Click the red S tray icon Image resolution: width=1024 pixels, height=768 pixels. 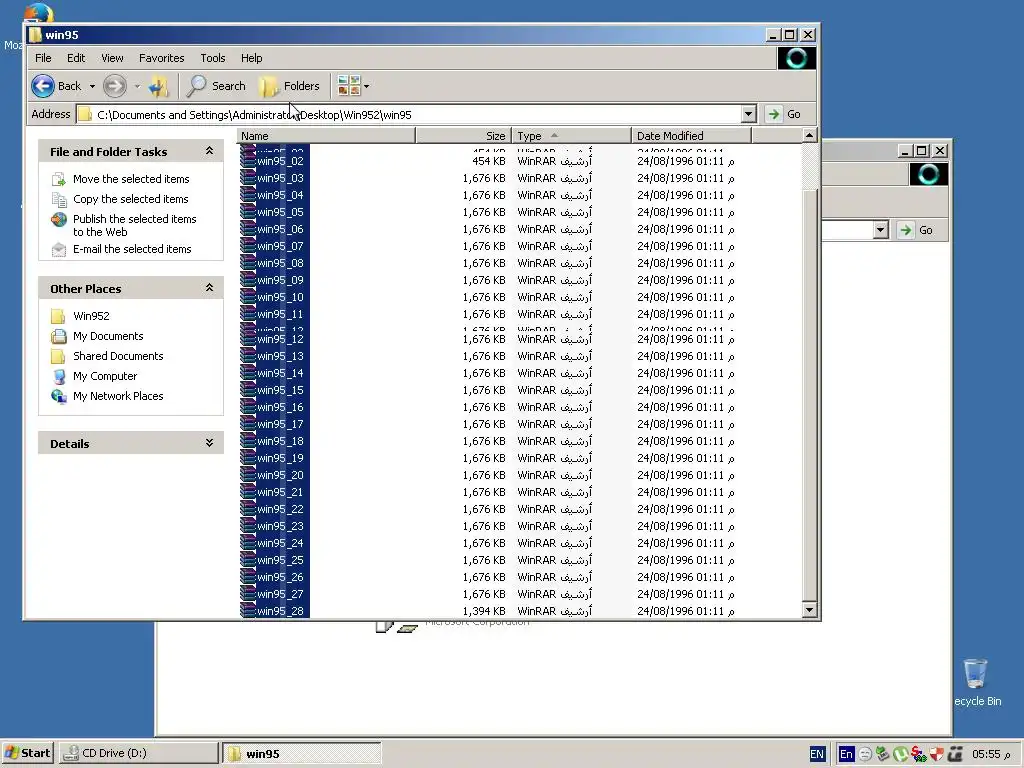(918, 754)
